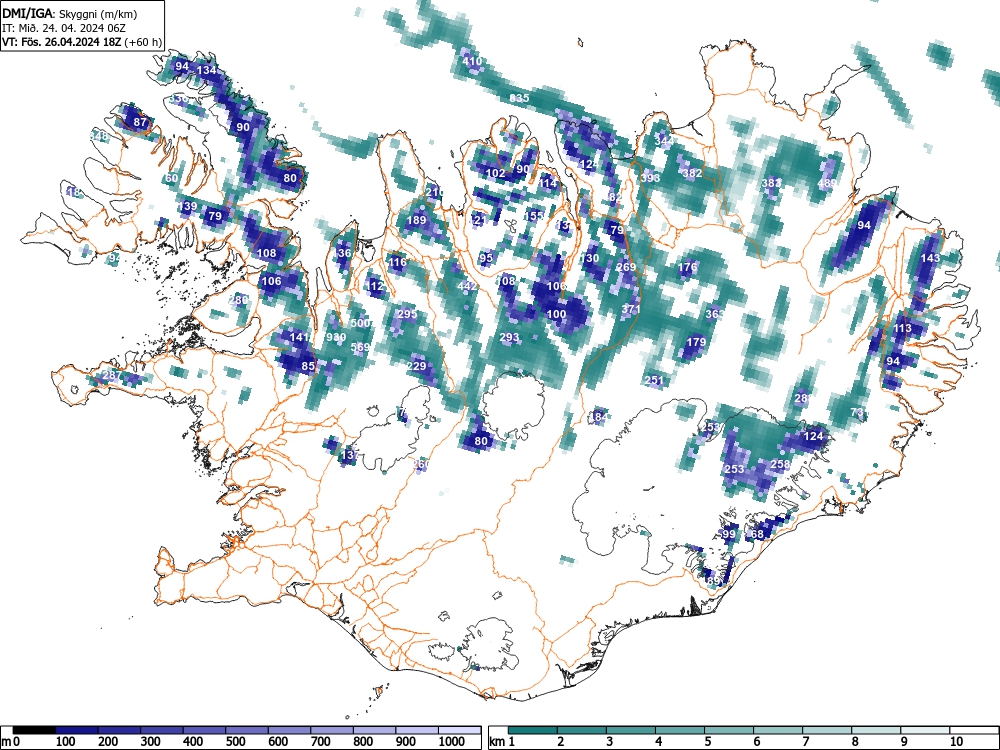1000x750 pixels.
Task: Click the 176 visibility value
Action: click(688, 267)
